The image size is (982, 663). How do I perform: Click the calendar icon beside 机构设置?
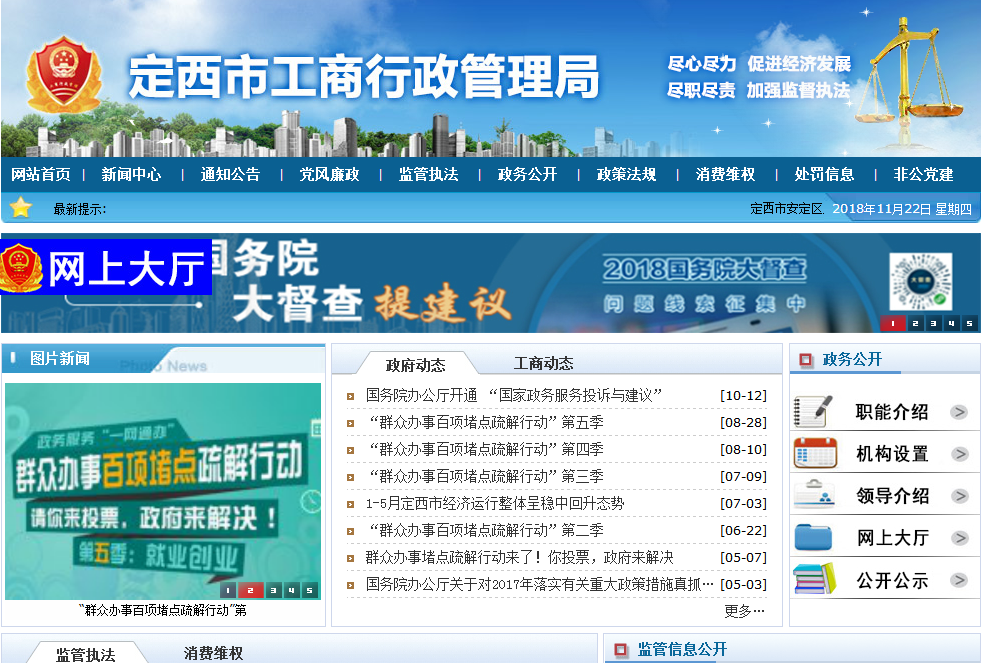813,453
